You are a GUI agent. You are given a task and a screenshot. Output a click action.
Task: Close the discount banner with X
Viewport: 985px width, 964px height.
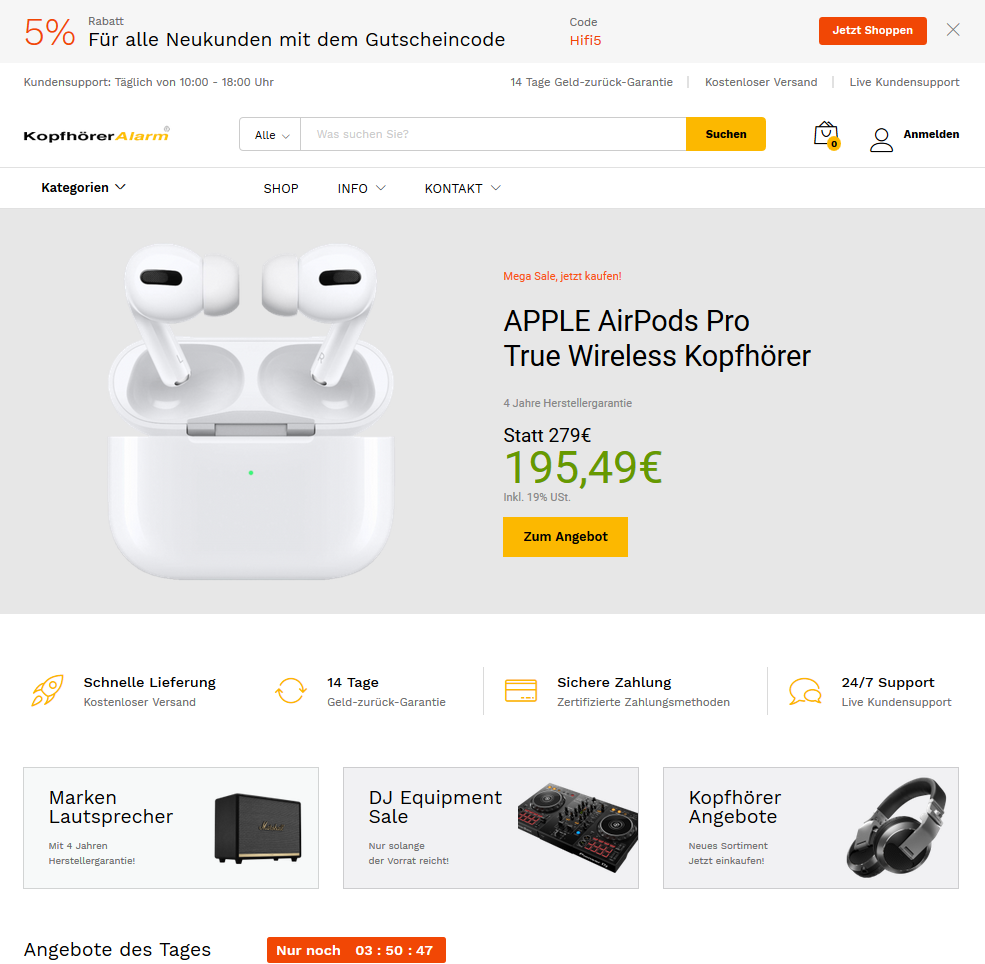click(x=953, y=30)
